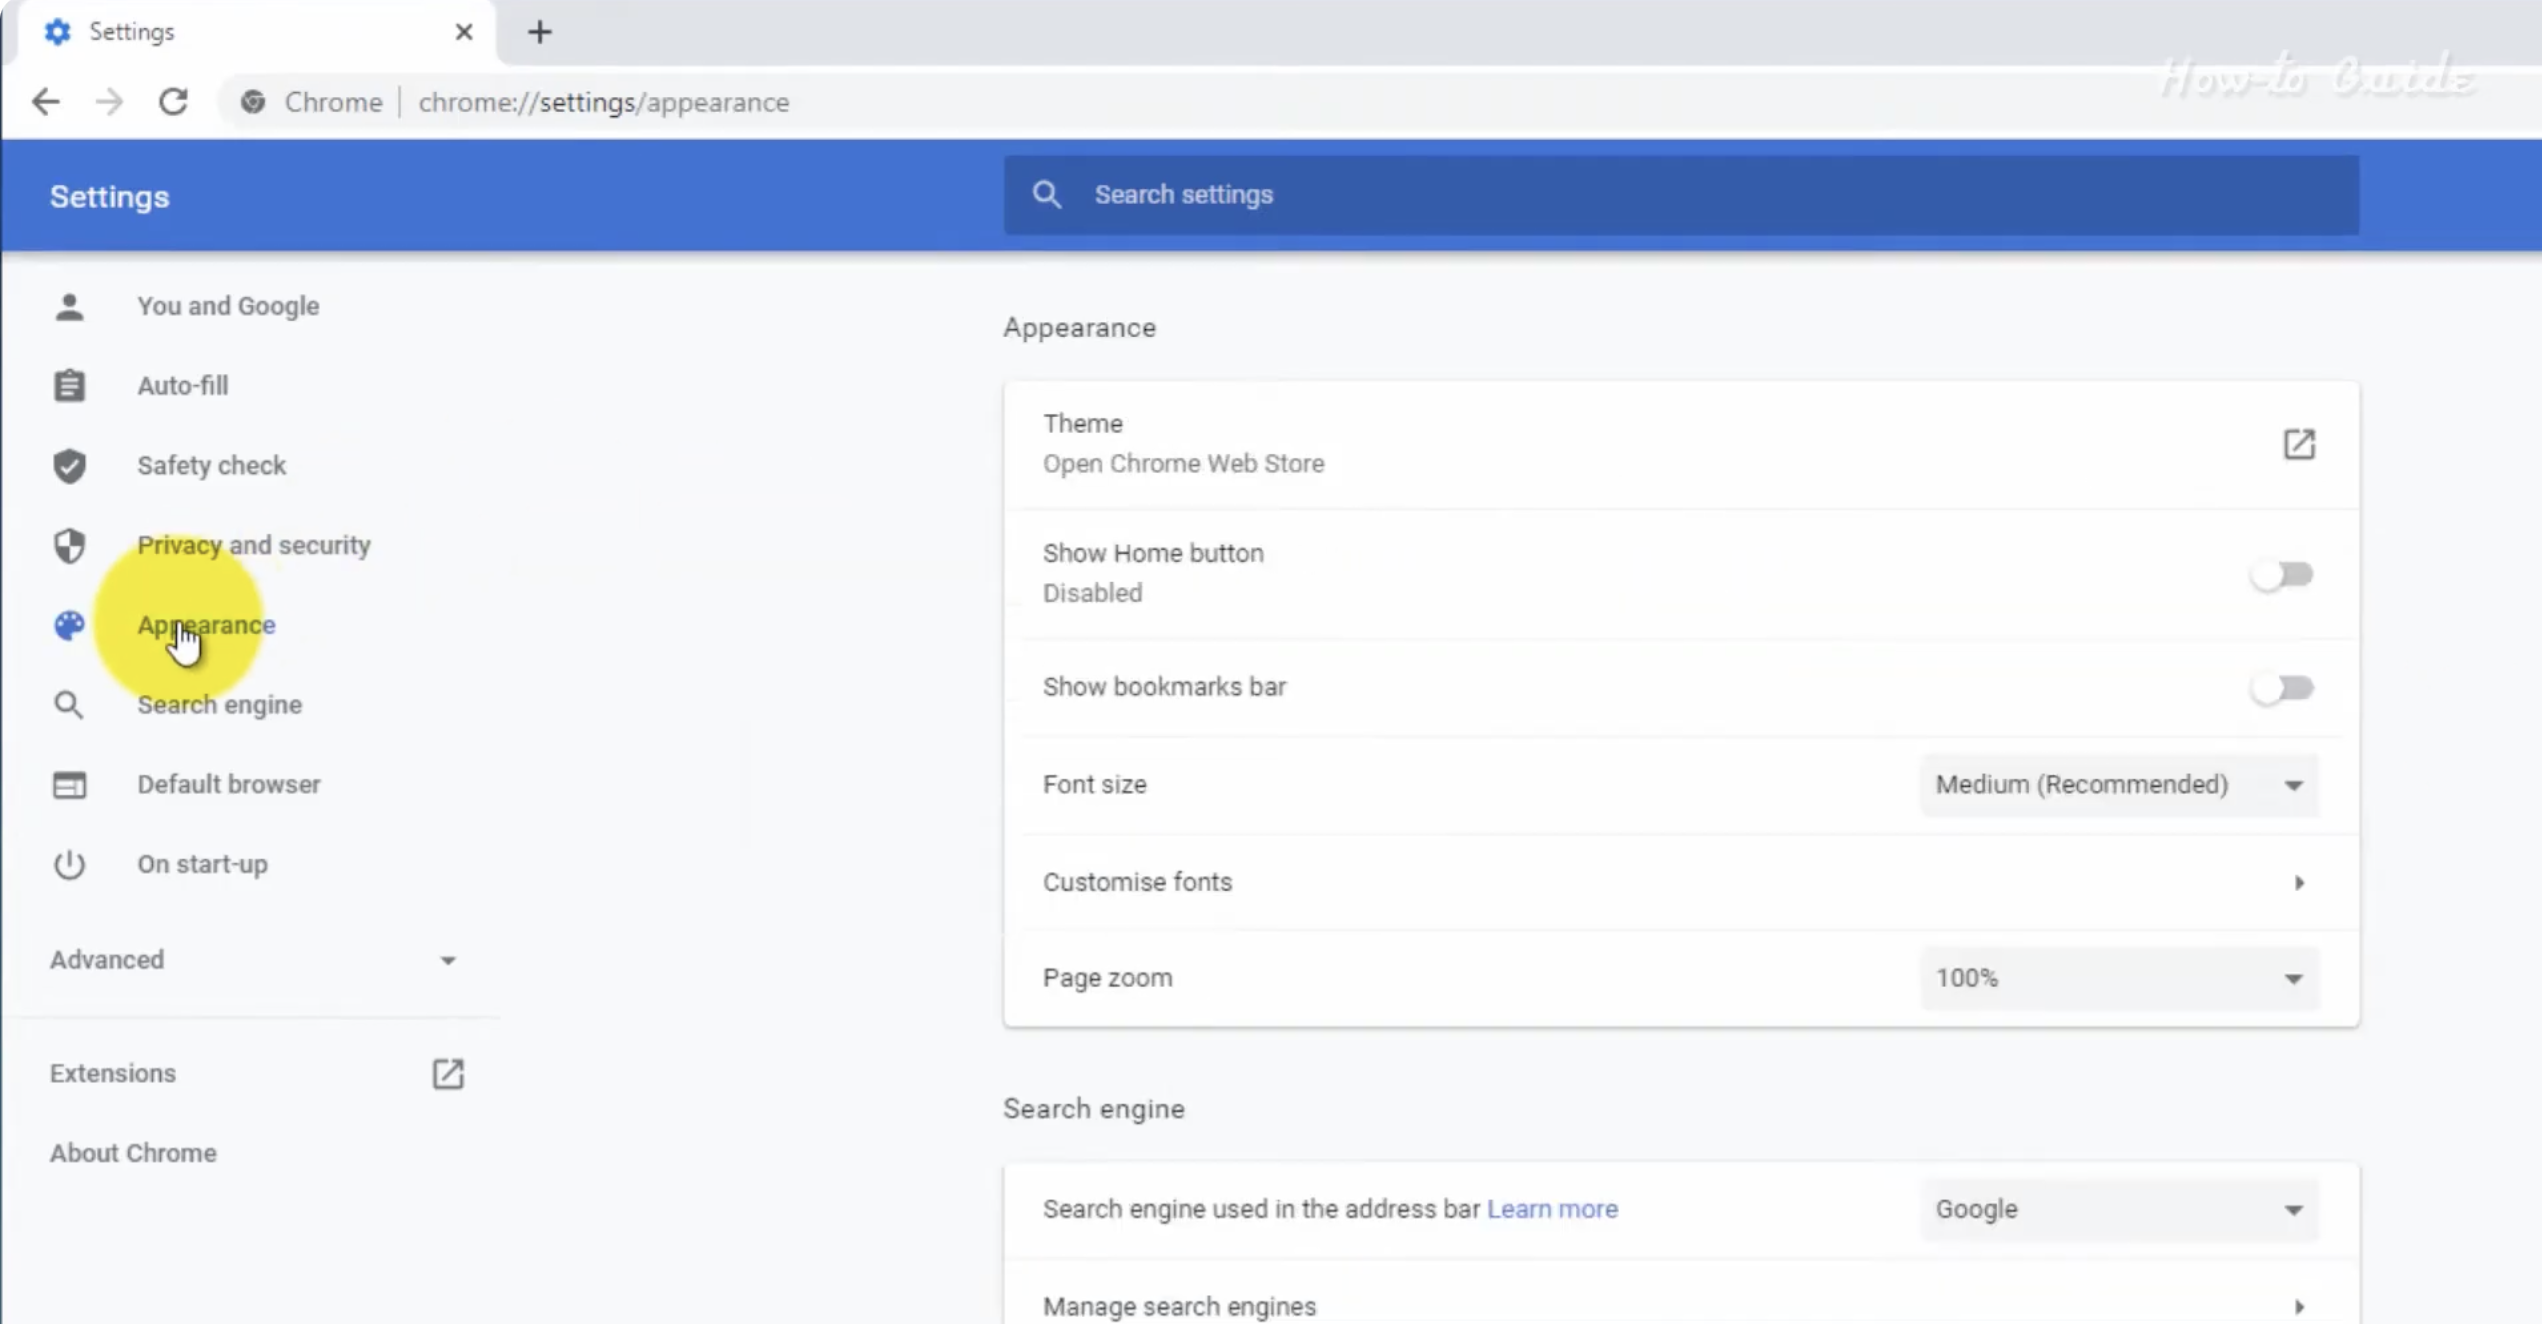
Task: Click the browser back arrow icon
Action: point(46,102)
